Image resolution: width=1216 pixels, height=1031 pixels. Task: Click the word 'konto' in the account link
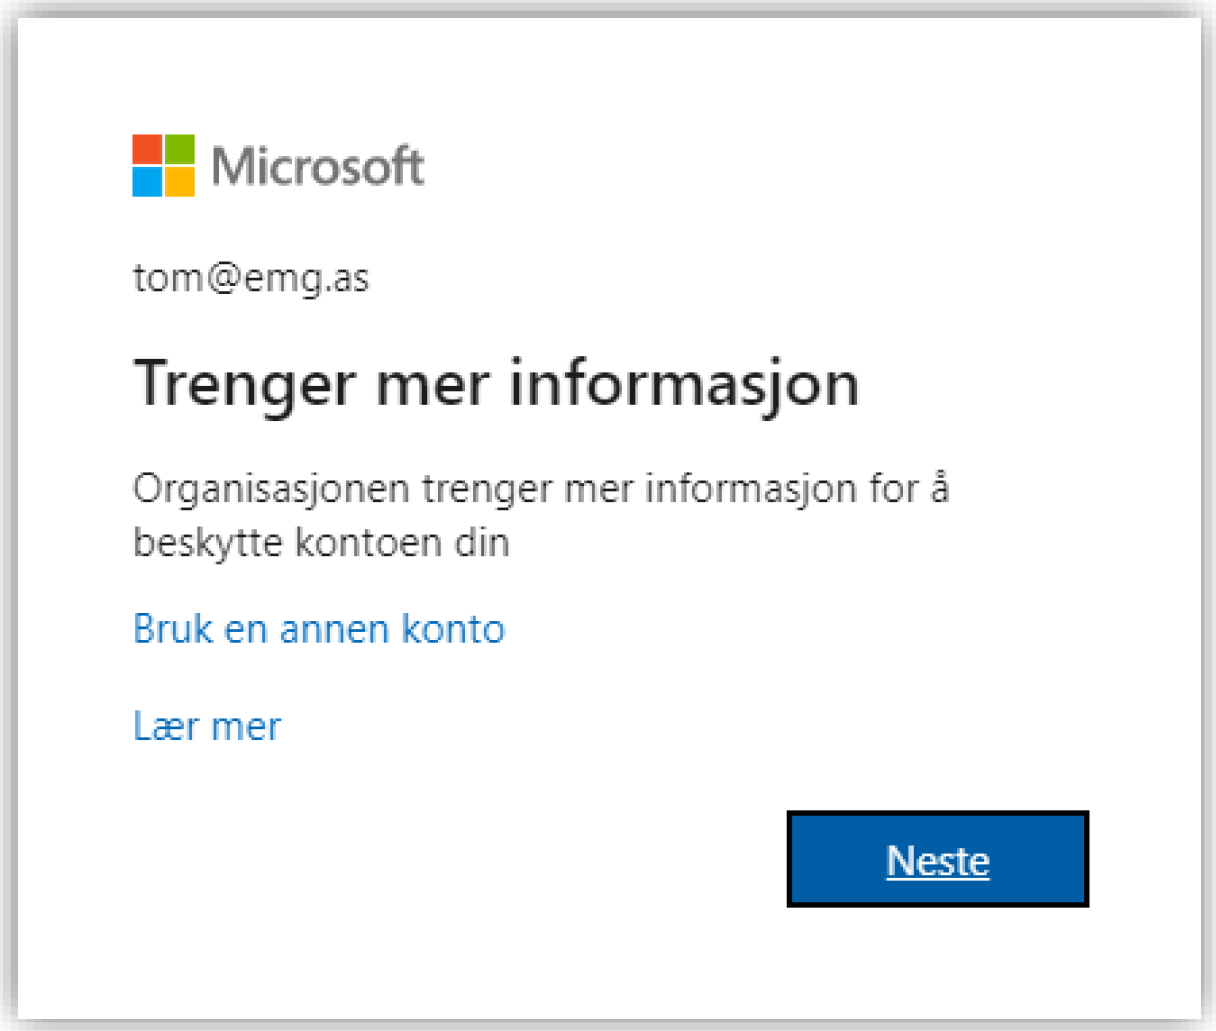coord(453,629)
